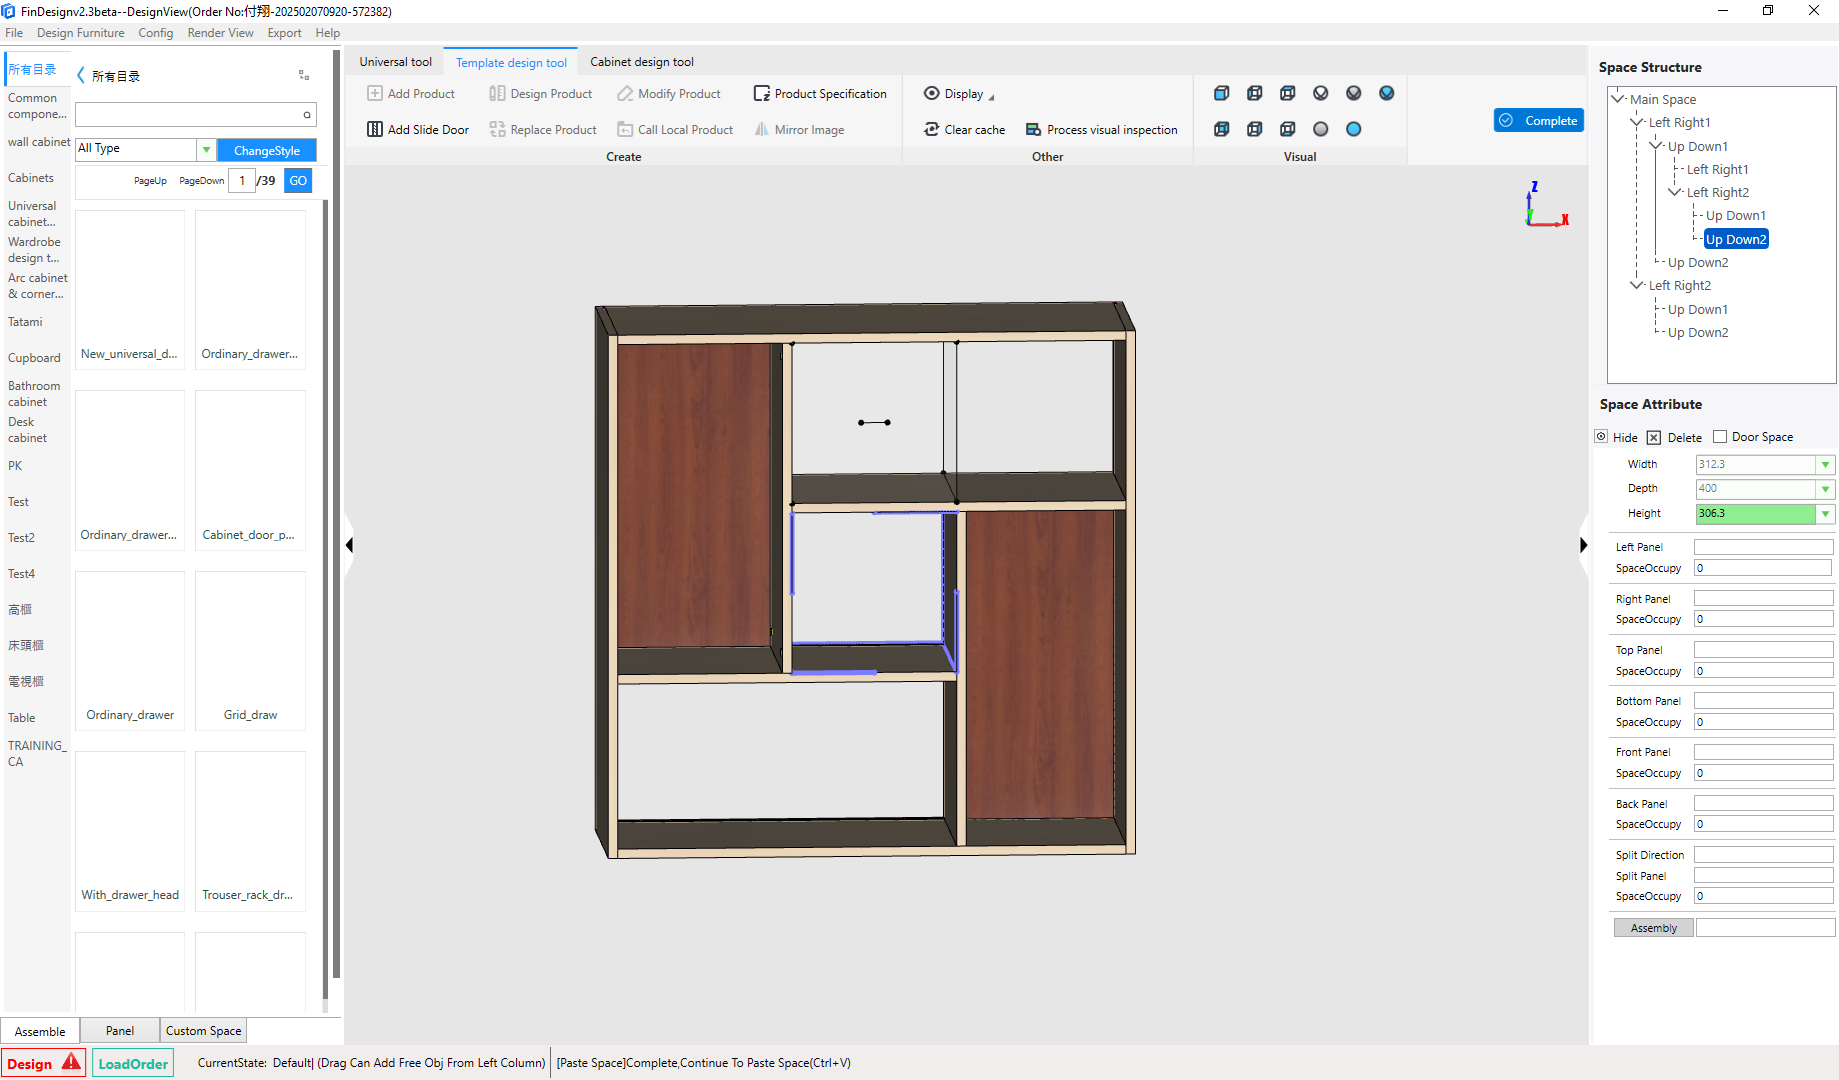Screen dimensions: 1839x1080
Task: Choose the white wireframe sphere render mode
Action: (1320, 93)
